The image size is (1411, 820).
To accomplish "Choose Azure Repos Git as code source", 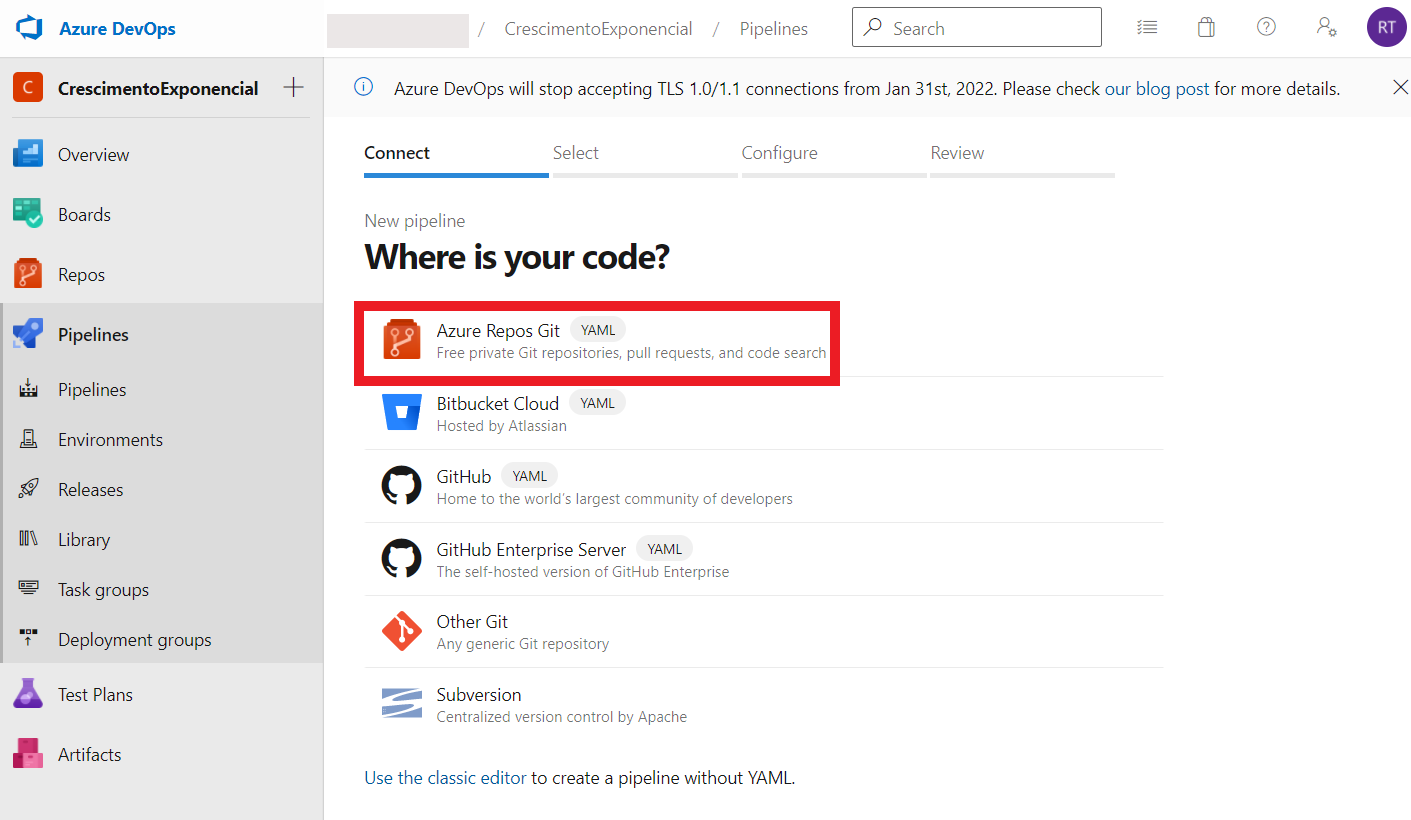I will (x=764, y=340).
